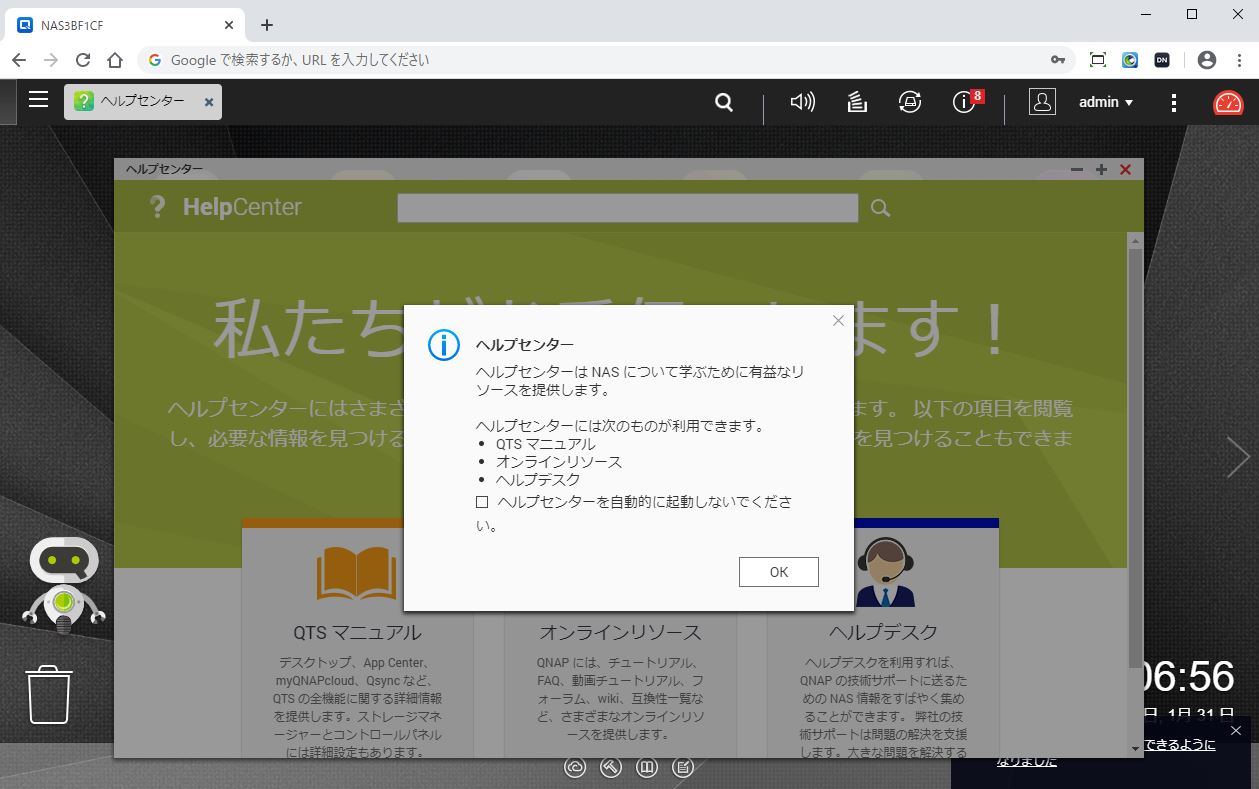Click the QTS desktop search magnifier icon
1259x789 pixels.
coord(724,102)
